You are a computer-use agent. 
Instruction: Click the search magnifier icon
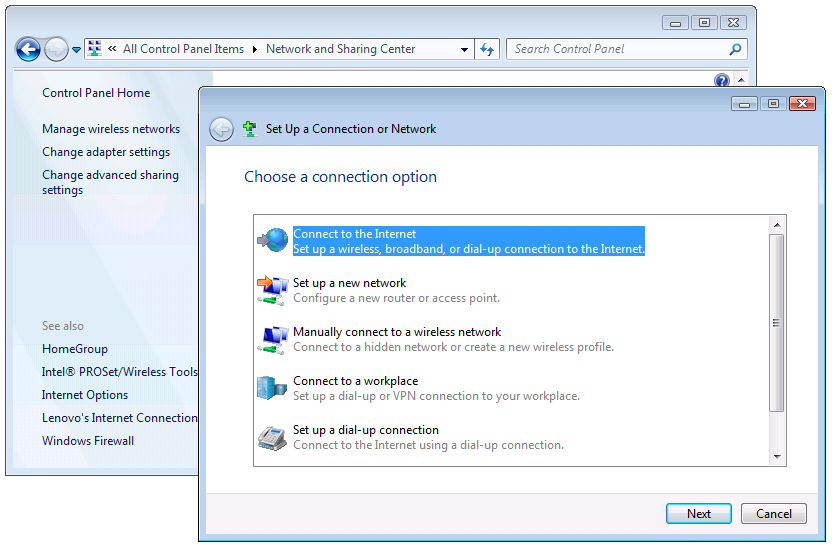[735, 49]
